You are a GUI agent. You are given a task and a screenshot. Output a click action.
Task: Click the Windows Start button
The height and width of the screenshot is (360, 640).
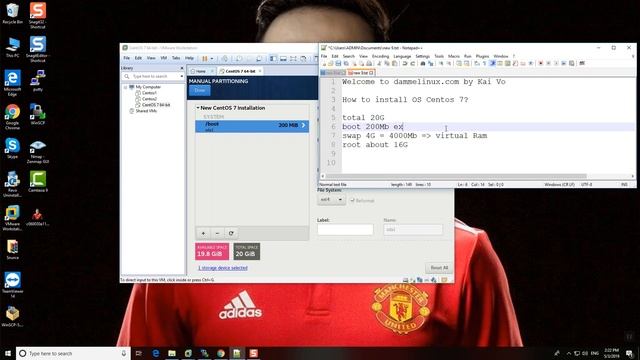coord(8,353)
